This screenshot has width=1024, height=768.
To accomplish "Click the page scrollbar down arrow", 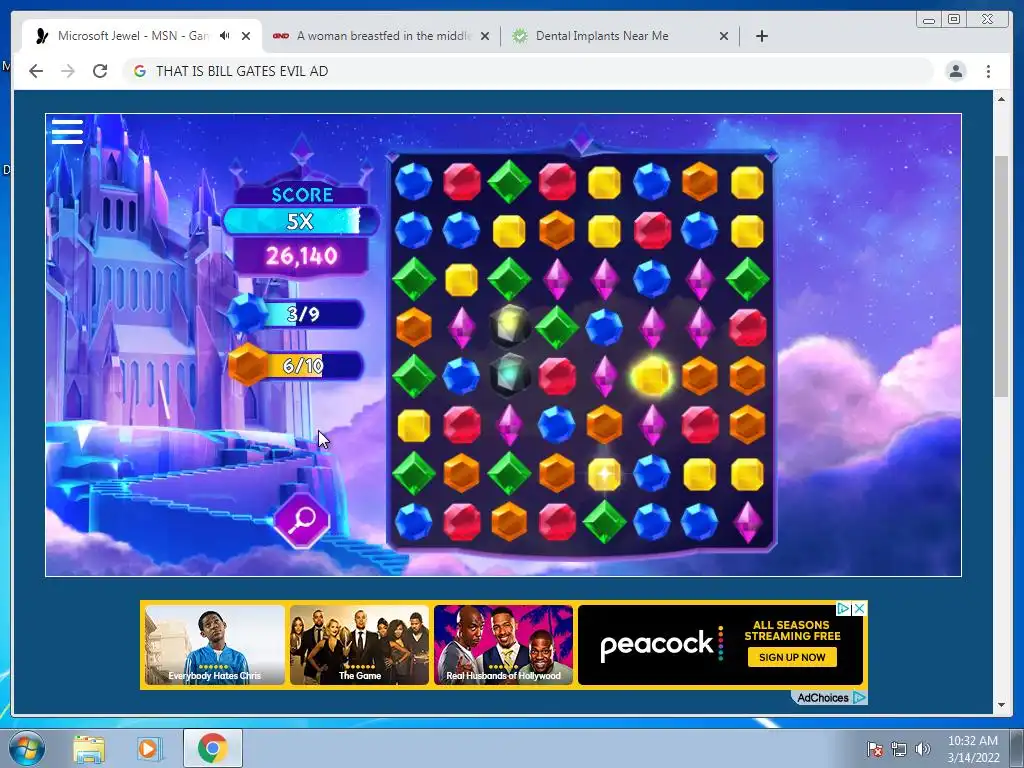I will point(1001,705).
